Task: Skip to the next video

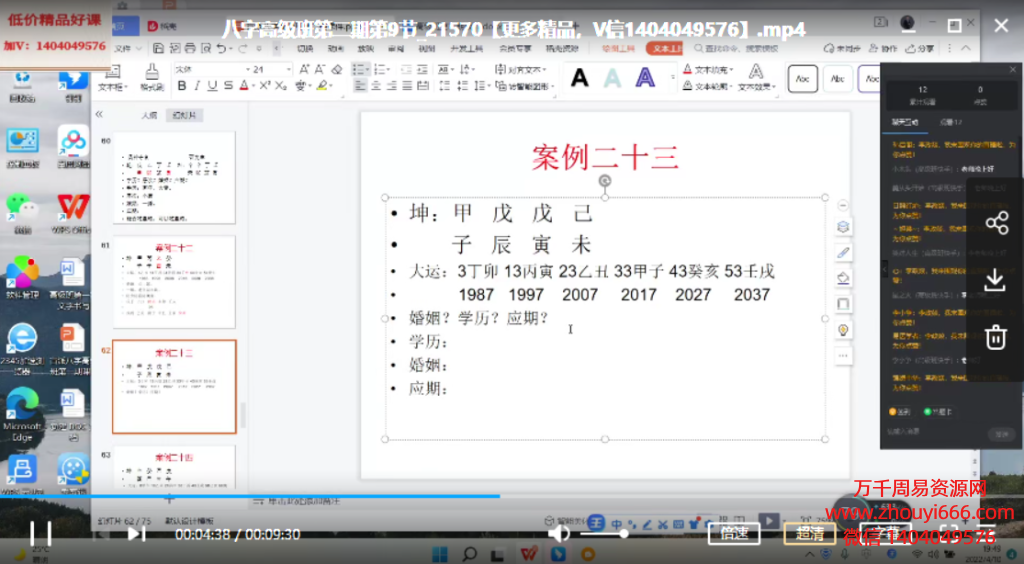Action: click(x=135, y=534)
